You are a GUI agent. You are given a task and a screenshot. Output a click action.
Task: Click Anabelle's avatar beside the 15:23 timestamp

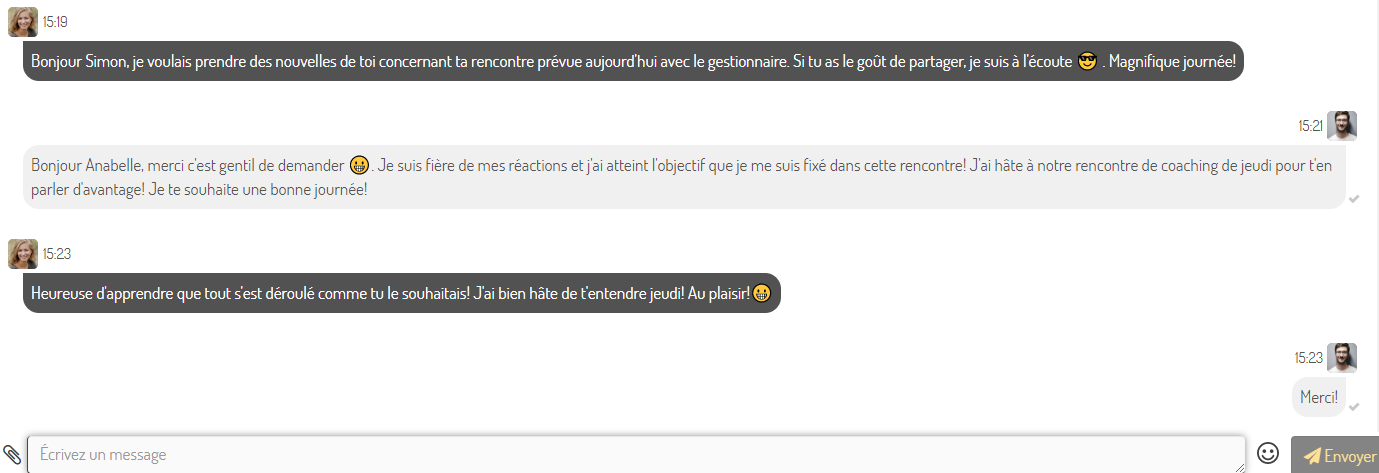[x=23, y=254]
